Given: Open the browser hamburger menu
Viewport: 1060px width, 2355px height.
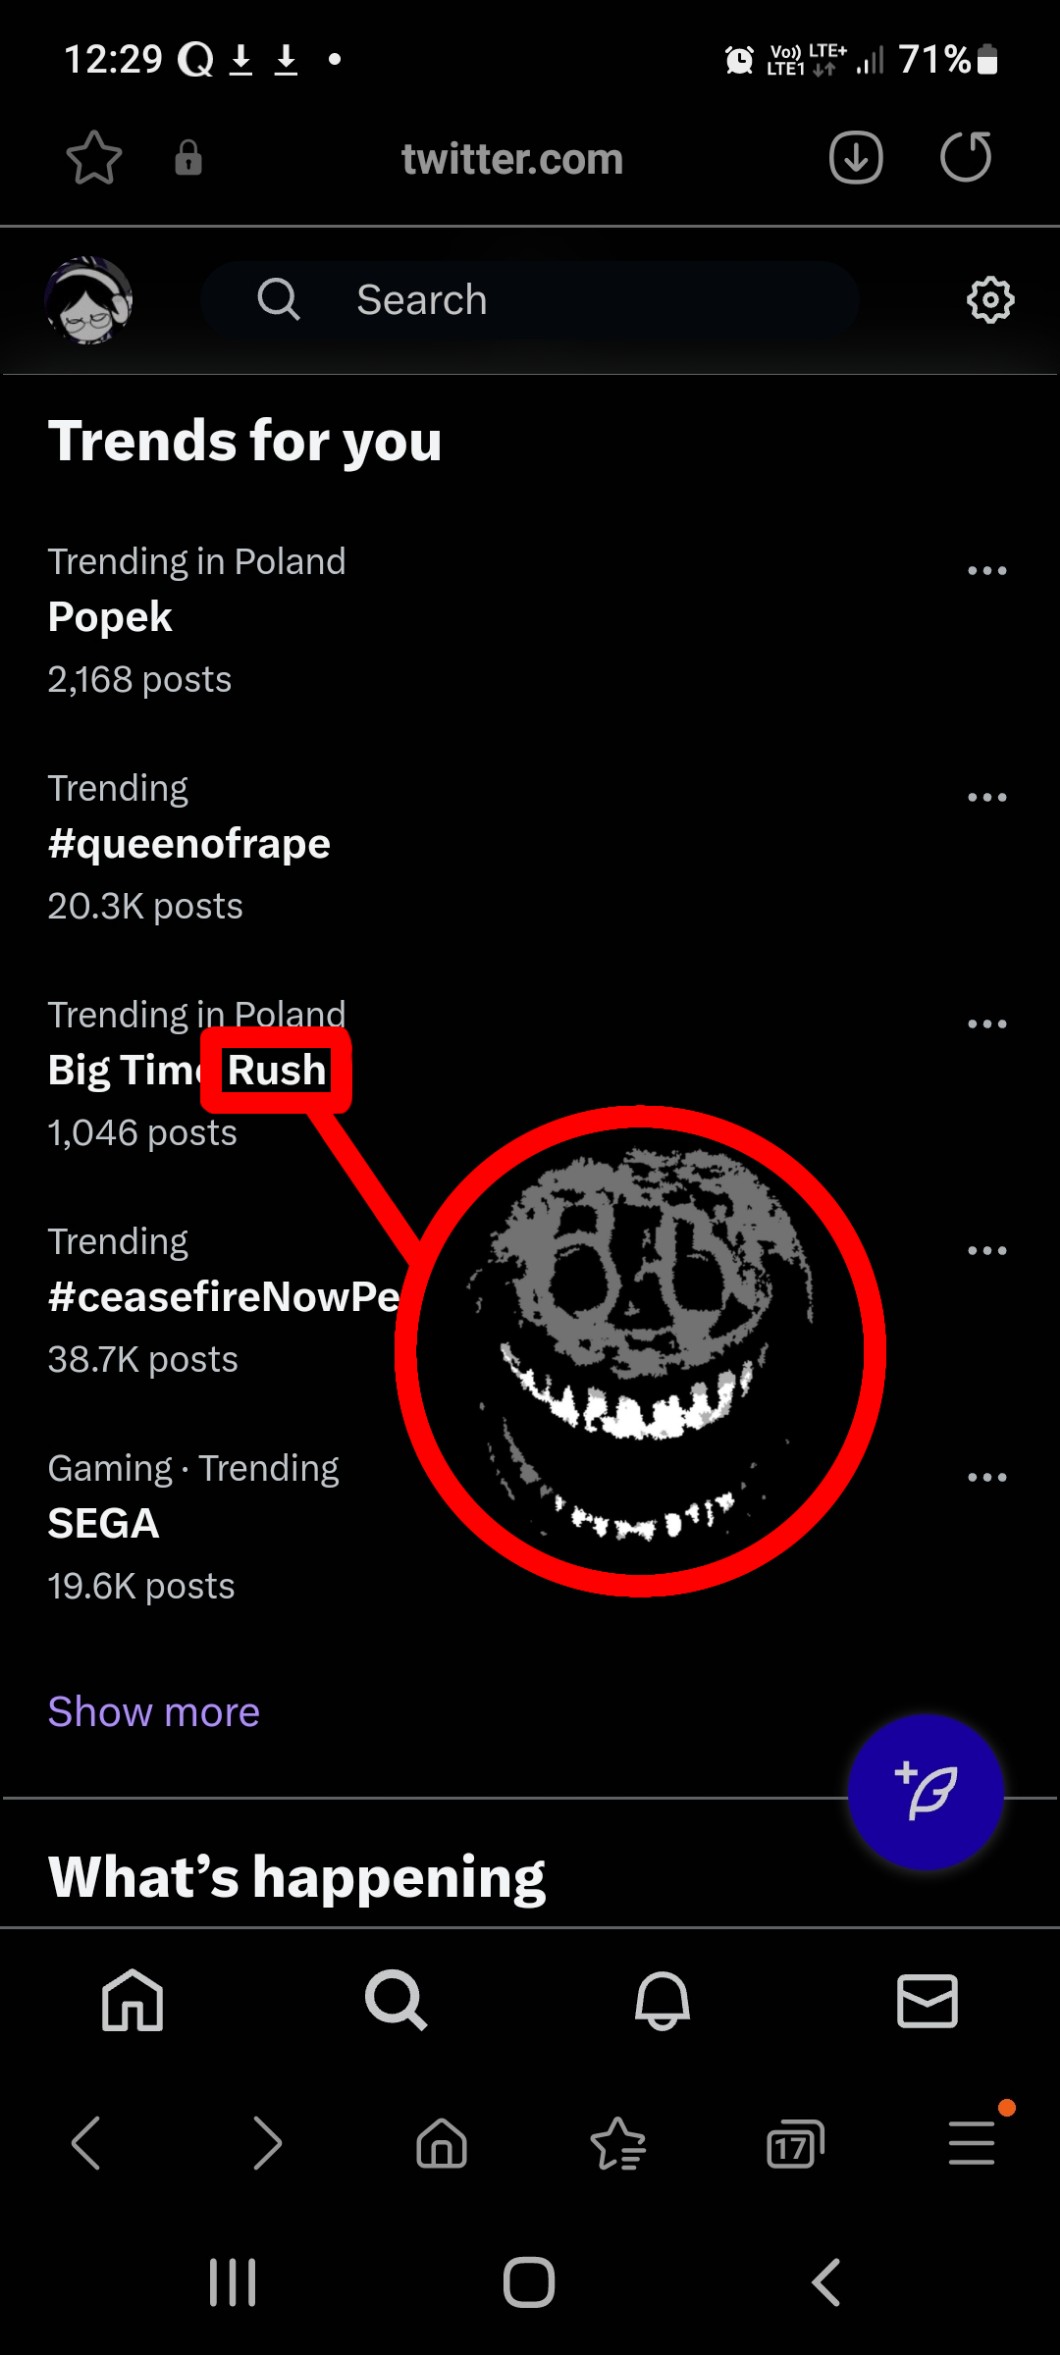Looking at the screenshot, I should coord(972,2144).
